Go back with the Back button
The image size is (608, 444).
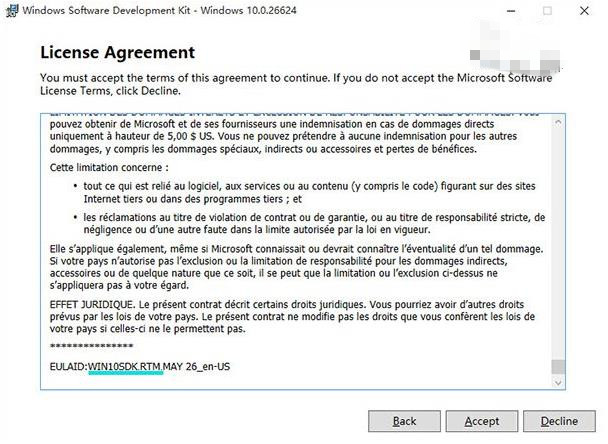point(404,421)
